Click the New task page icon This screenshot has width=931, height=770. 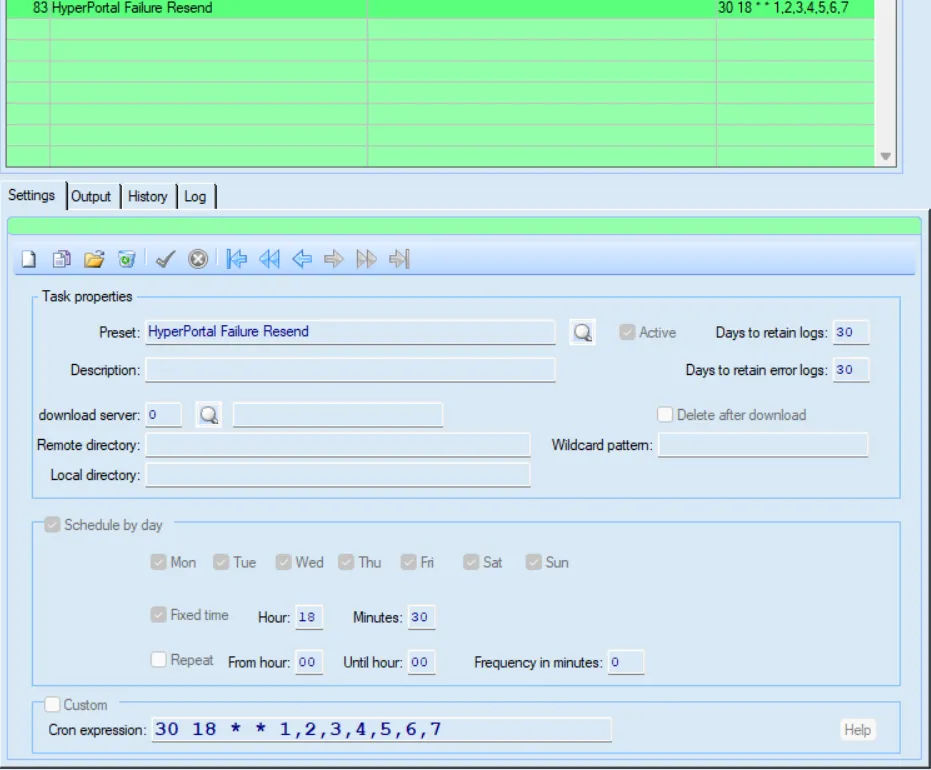click(28, 259)
